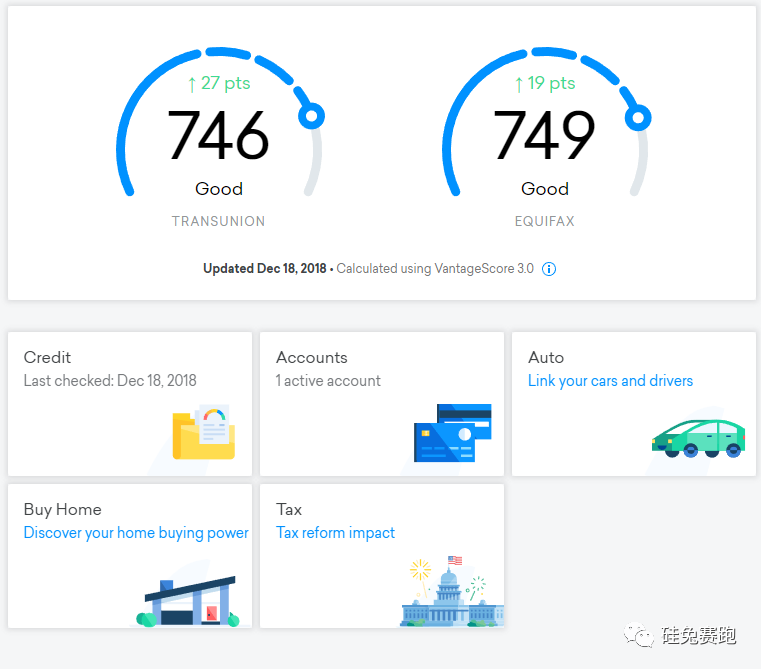The width and height of the screenshot is (761, 669).
Task: Click the Good rating under 746
Action: 219,189
